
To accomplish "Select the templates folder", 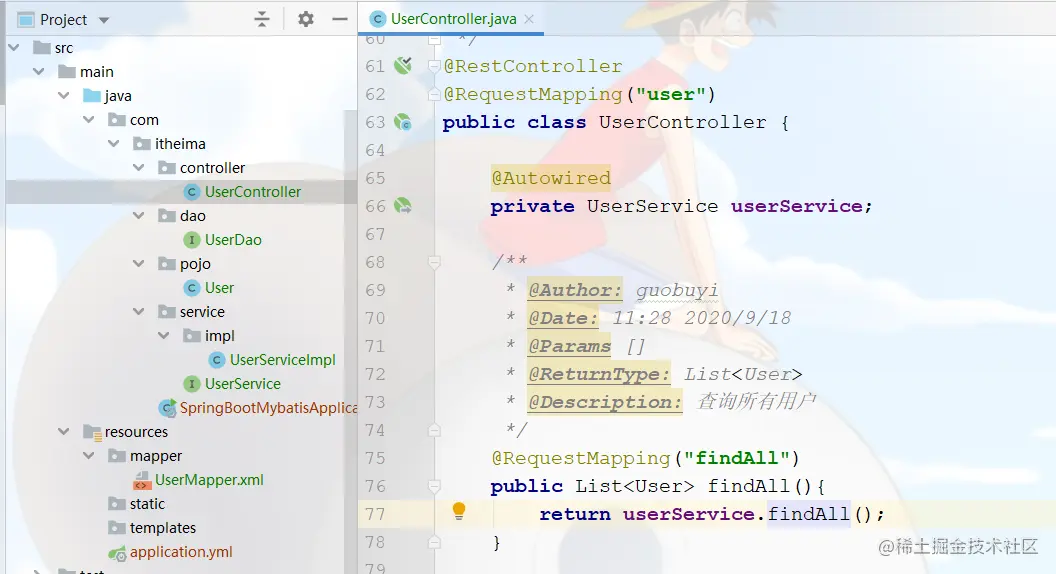I will pos(162,528).
